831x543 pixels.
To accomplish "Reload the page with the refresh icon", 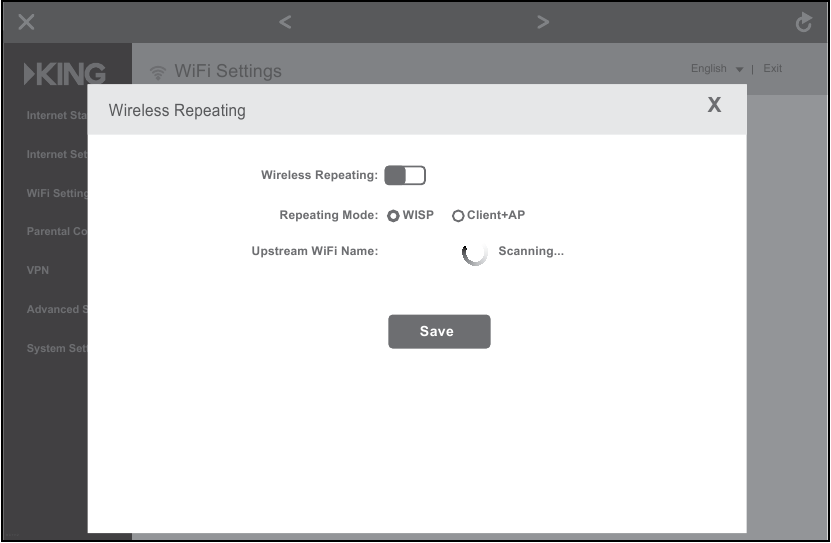I will click(804, 23).
